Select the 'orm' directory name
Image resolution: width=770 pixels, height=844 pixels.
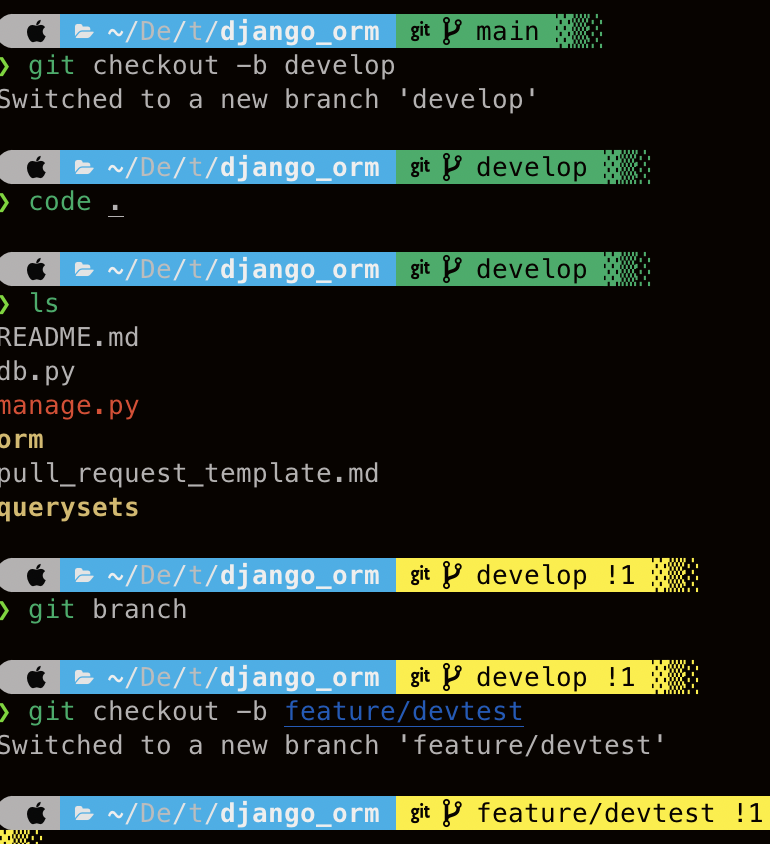pos(22,440)
